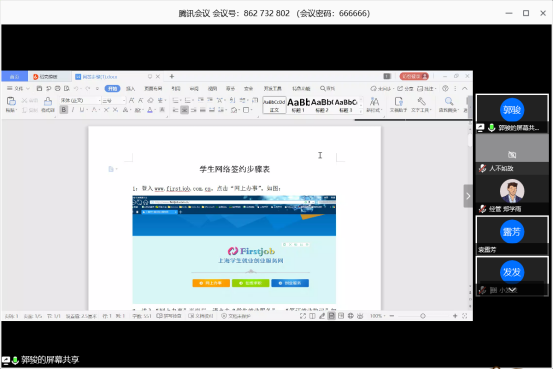
Task: Open the Text Tools (文字工具) icon
Action: [421, 102]
